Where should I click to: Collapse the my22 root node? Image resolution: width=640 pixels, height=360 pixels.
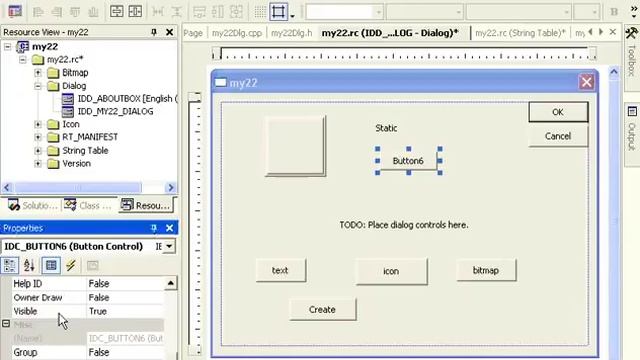pyautogui.click(x=7, y=47)
